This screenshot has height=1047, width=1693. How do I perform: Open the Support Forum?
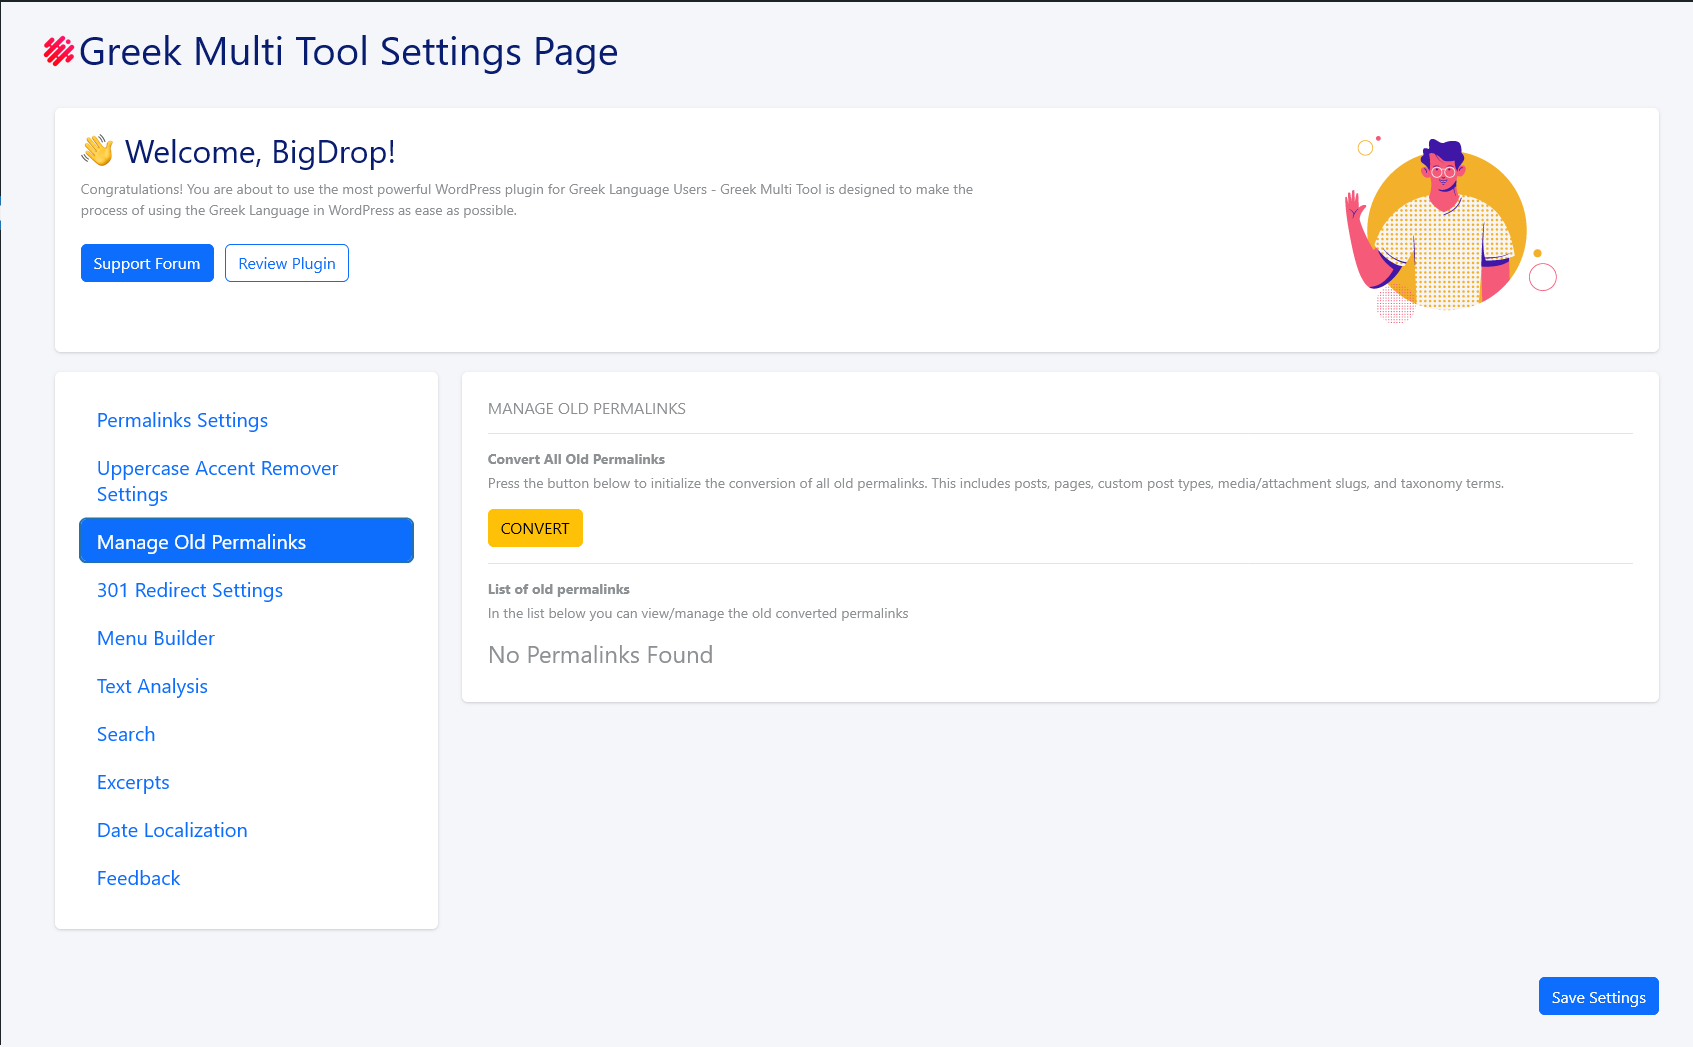[x=147, y=263]
